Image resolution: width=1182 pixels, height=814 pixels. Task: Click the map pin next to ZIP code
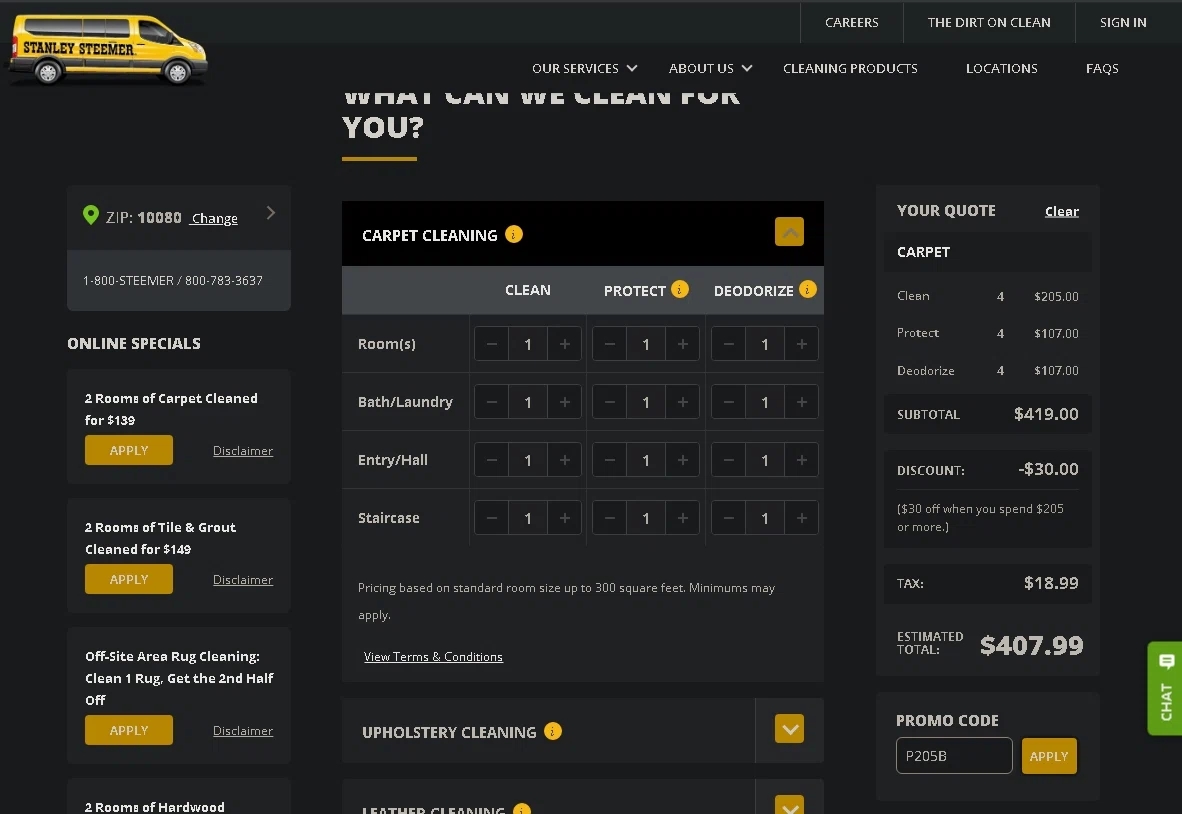coord(90,215)
